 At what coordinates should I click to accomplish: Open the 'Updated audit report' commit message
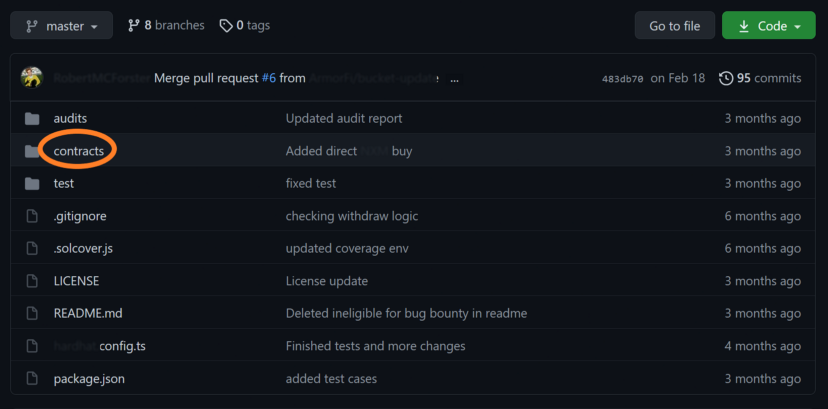[344, 118]
